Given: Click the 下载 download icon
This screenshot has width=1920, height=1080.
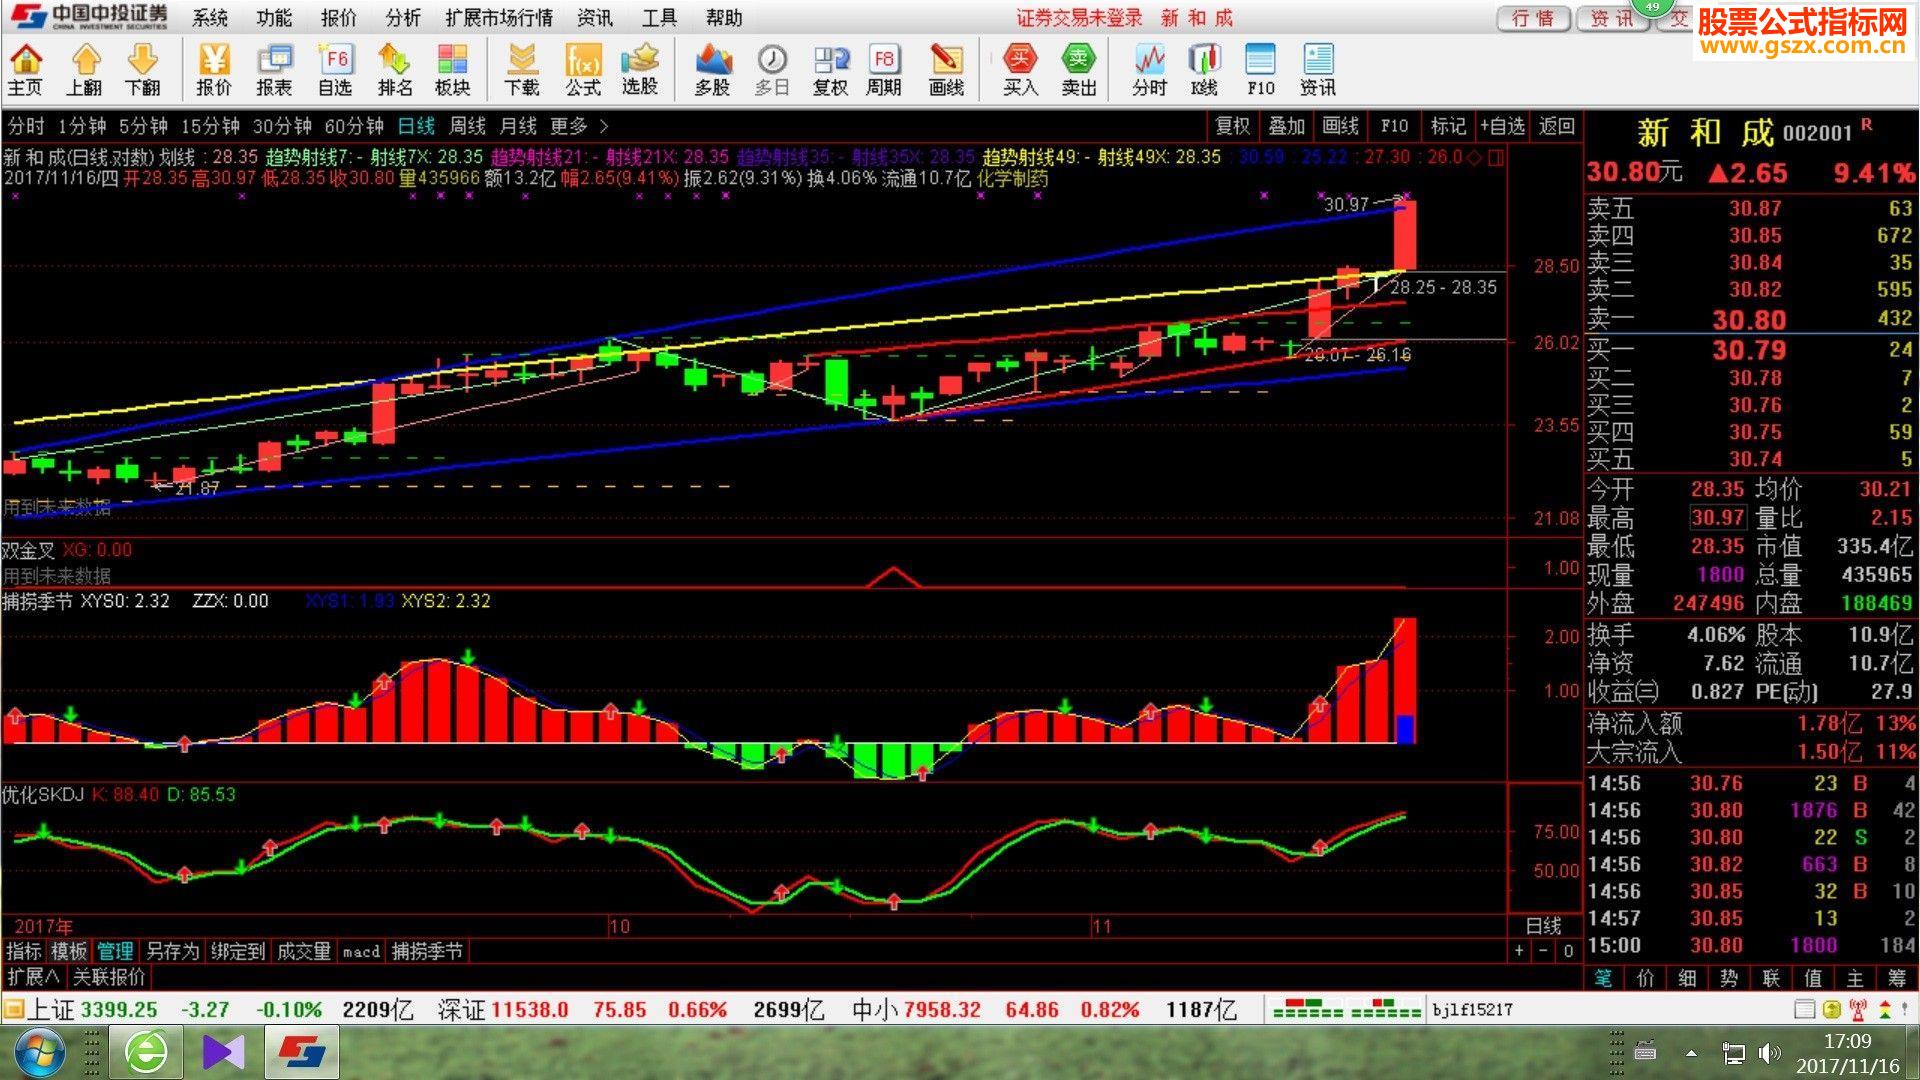Looking at the screenshot, I should click(522, 70).
